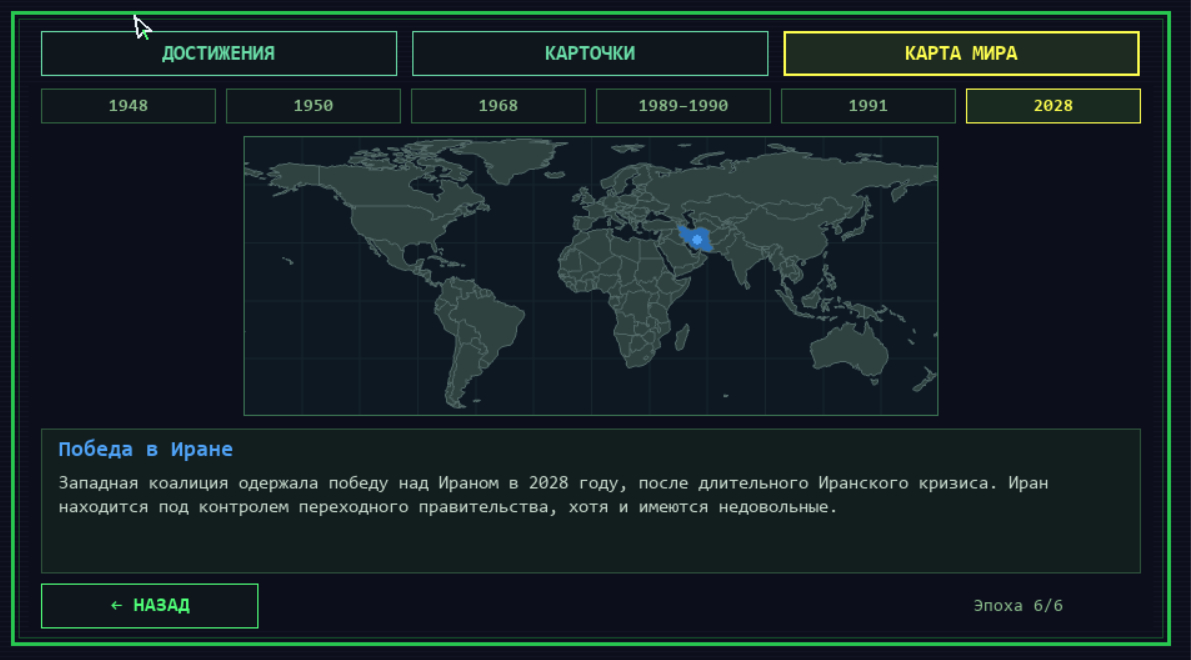Click Madagascar on the world map
The width and height of the screenshot is (1191, 660).
(681, 336)
